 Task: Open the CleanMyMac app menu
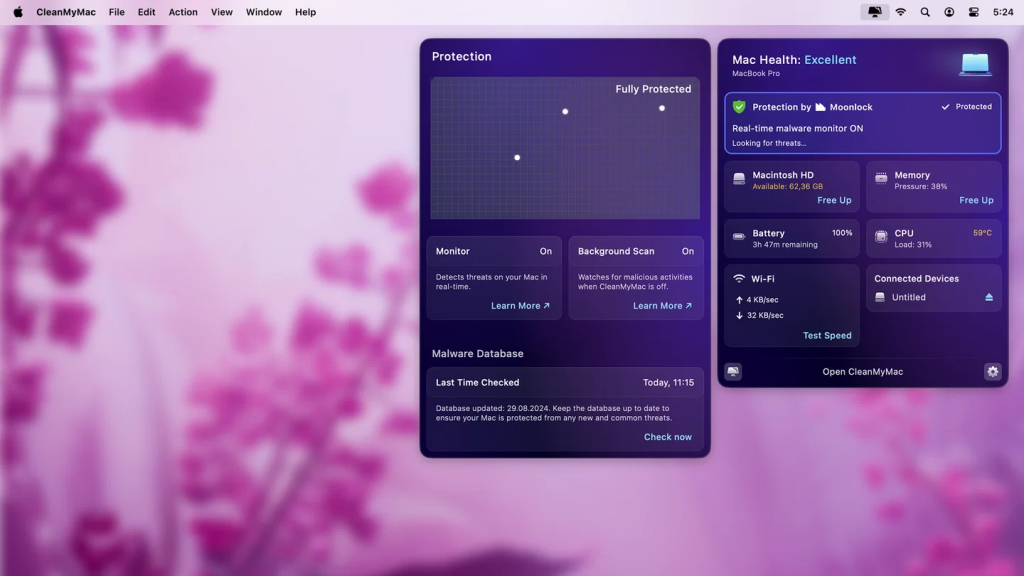click(66, 12)
